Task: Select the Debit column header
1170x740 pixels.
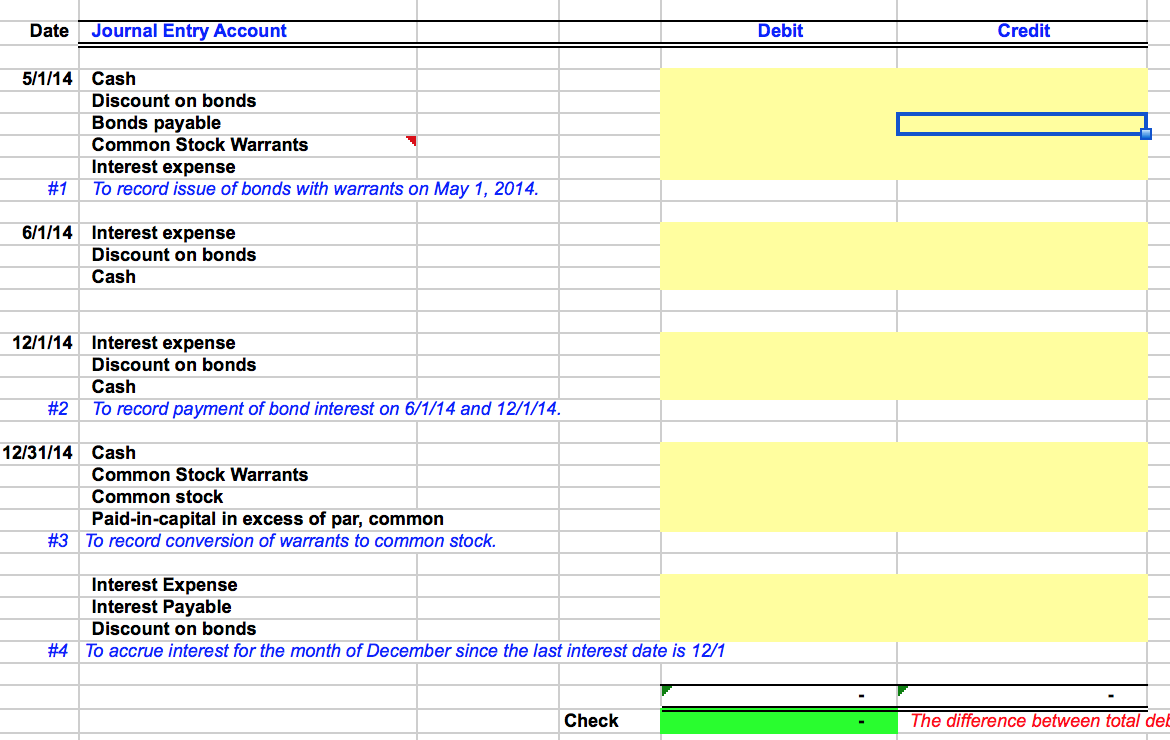Action: (780, 31)
